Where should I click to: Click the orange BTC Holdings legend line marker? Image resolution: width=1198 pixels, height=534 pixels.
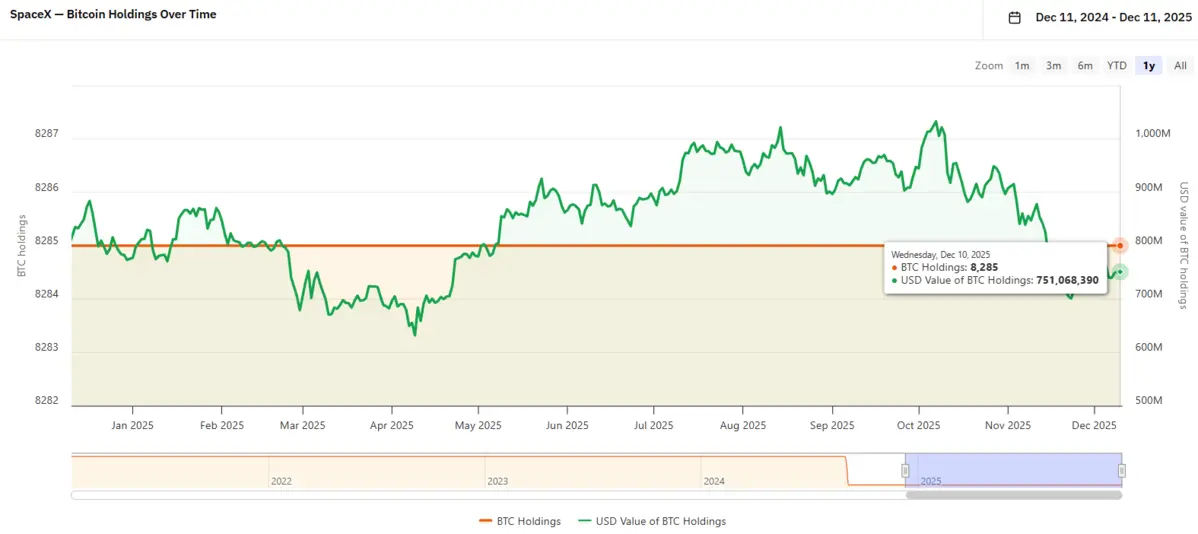(487, 521)
